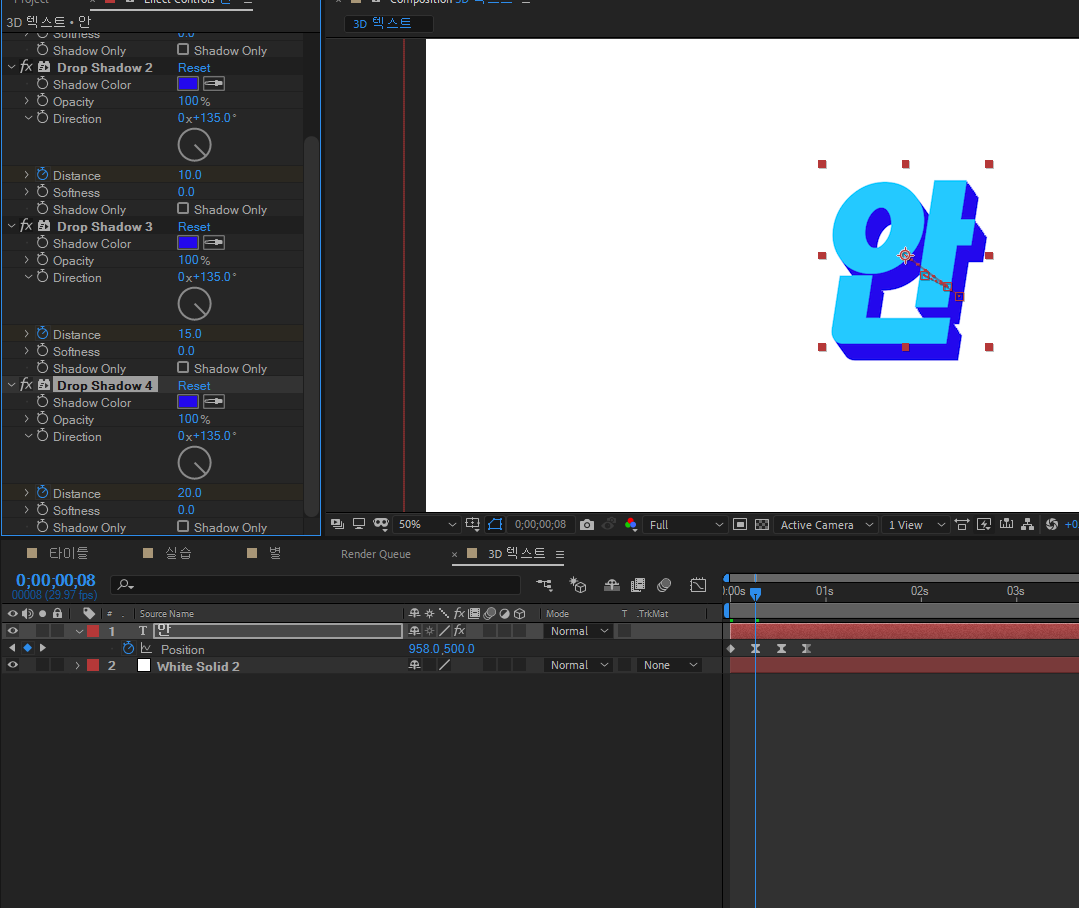
Task: Collapse the Drop Shadow 4 effect
Action: pos(12,385)
